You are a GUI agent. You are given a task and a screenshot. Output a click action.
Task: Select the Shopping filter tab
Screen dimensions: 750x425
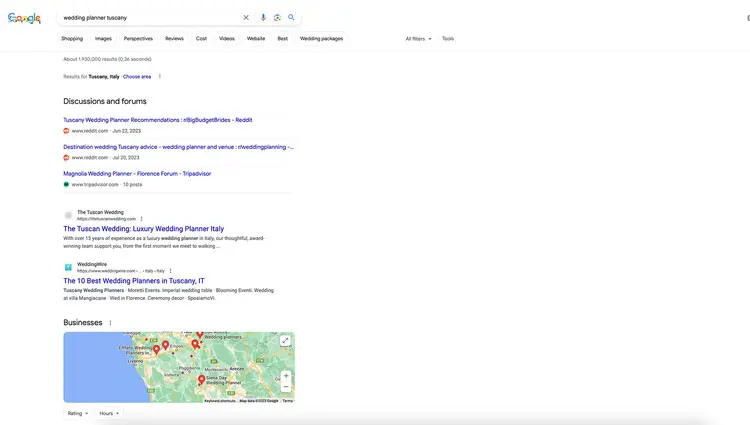point(72,39)
